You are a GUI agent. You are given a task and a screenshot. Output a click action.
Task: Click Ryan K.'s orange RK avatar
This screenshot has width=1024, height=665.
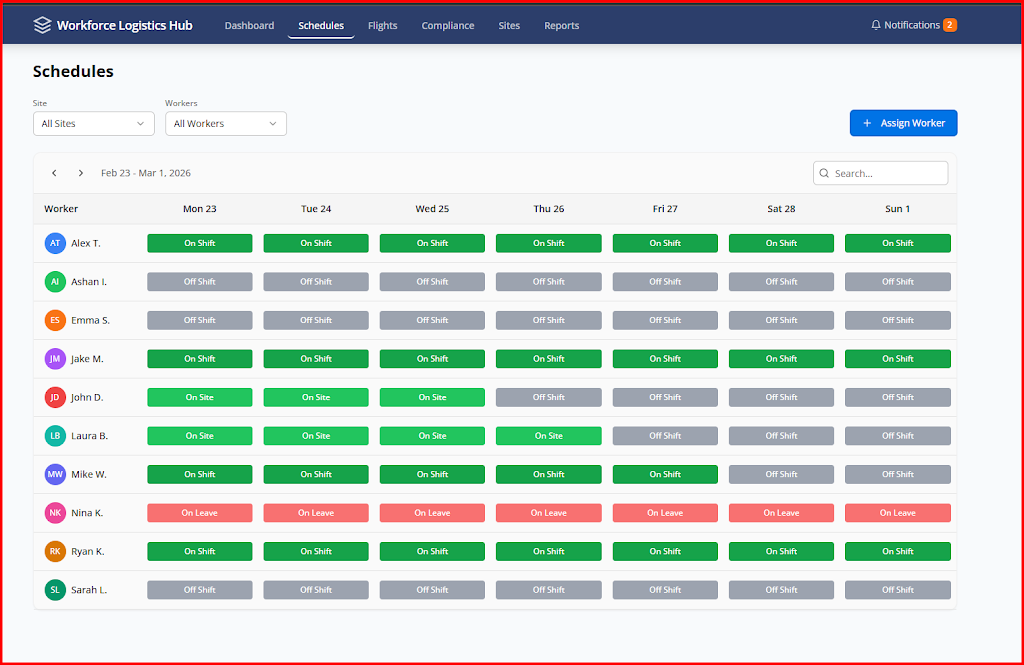coord(55,551)
